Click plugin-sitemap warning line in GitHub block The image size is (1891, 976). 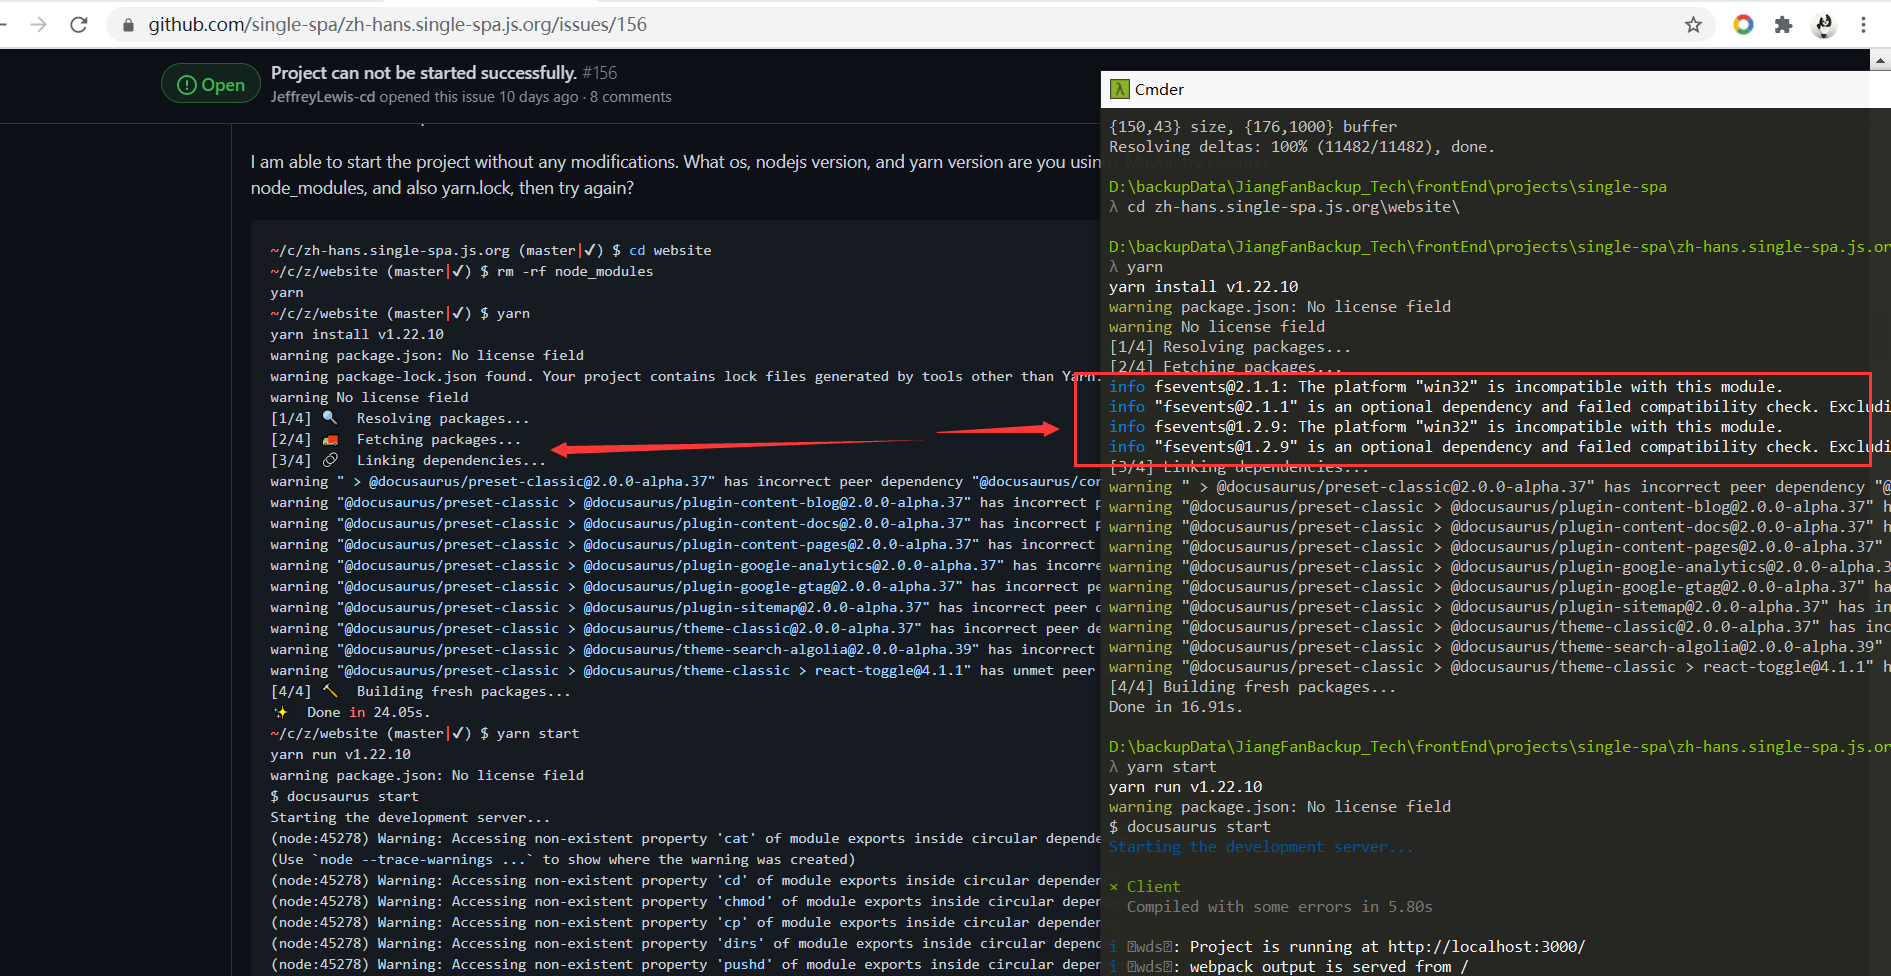pos(685,607)
